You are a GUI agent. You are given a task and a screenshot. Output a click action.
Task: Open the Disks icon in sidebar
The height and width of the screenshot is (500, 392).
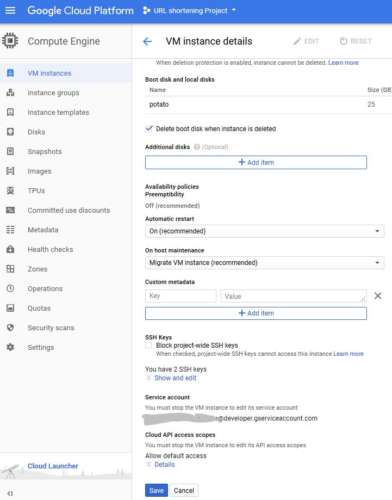pos(10,132)
